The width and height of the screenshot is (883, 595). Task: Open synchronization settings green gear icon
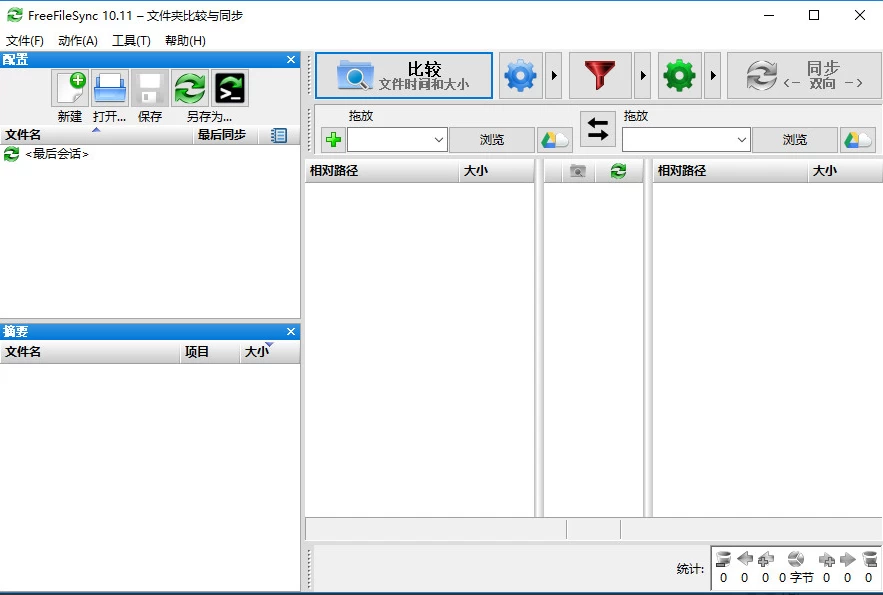[679, 76]
